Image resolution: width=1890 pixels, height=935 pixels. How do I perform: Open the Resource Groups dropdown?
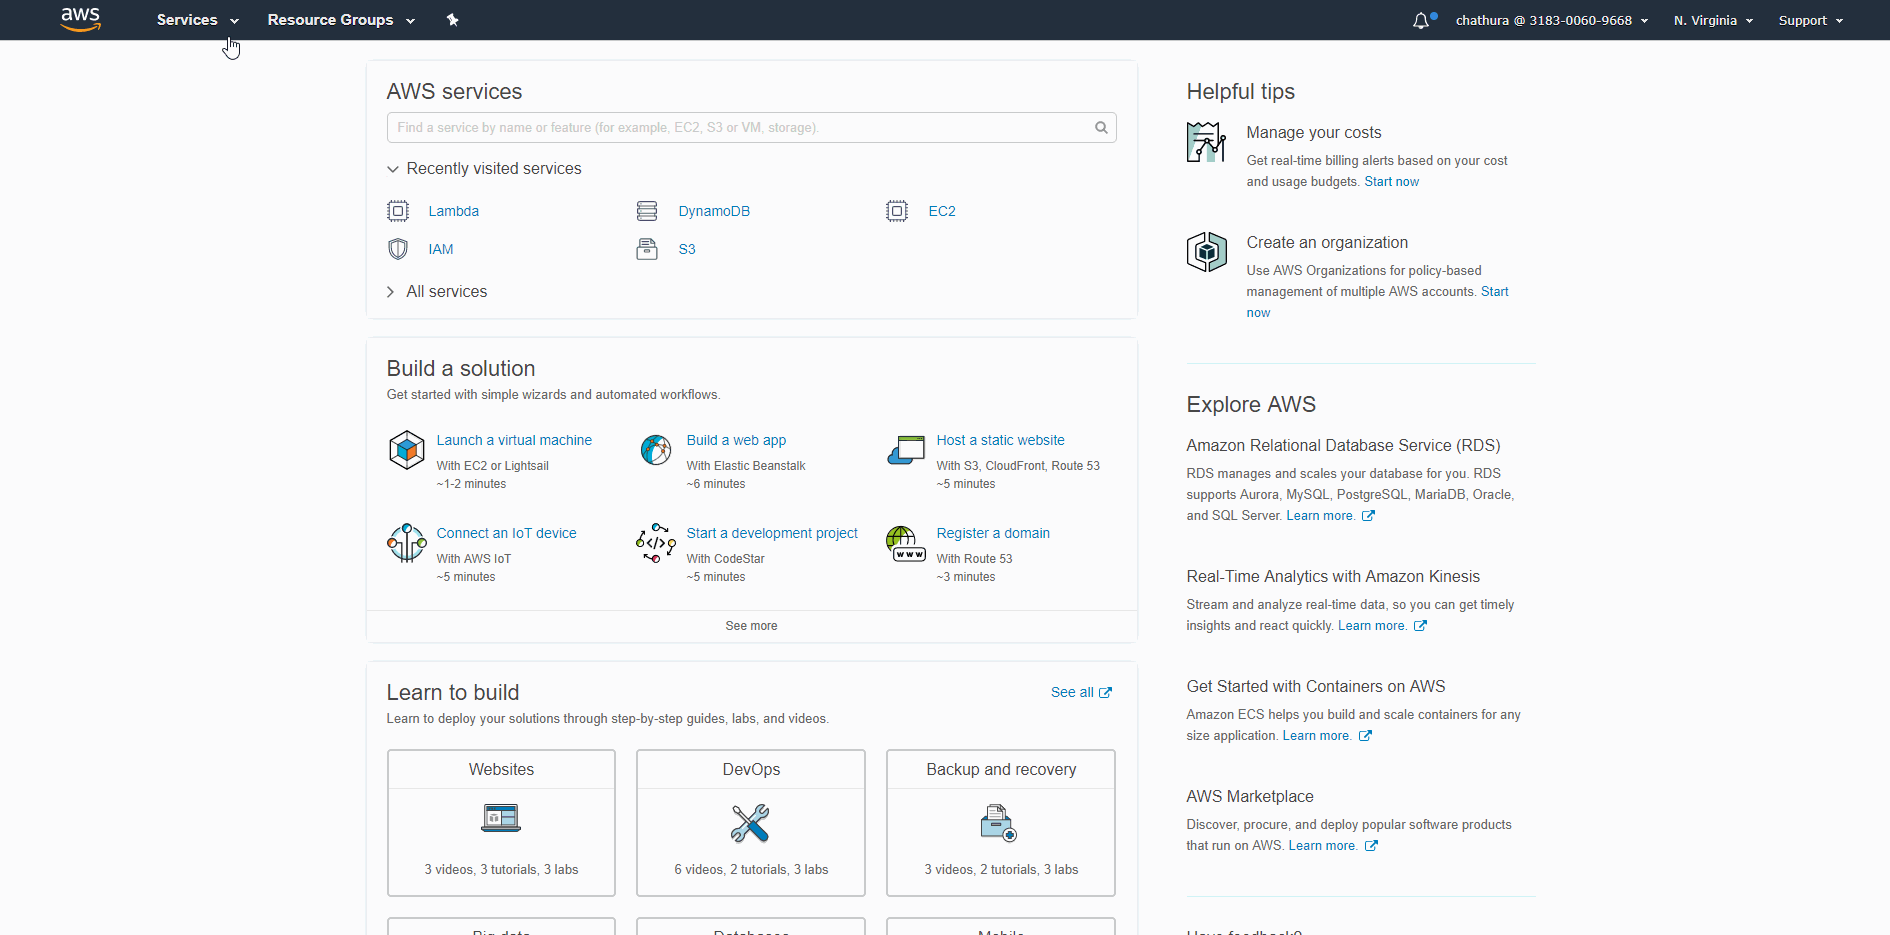(x=341, y=20)
